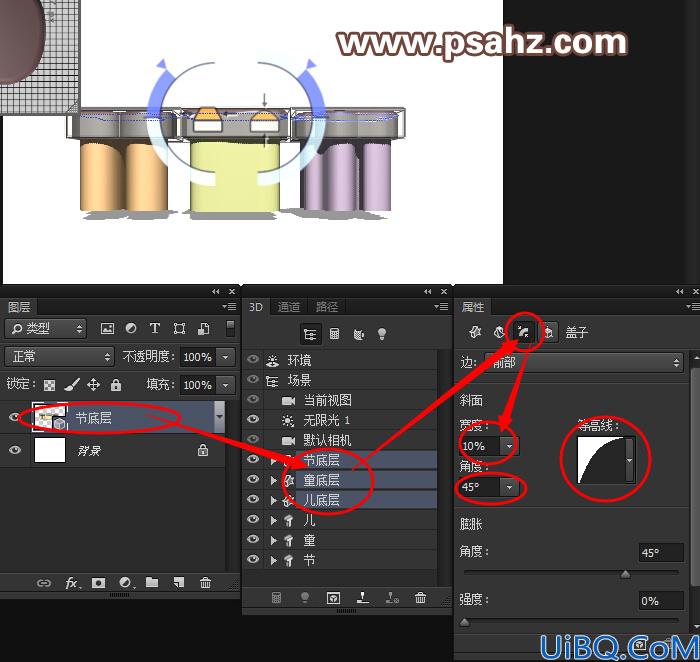Screen dimensions: 700x662
Task: Hide the 背景 layer
Action: click(x=15, y=450)
